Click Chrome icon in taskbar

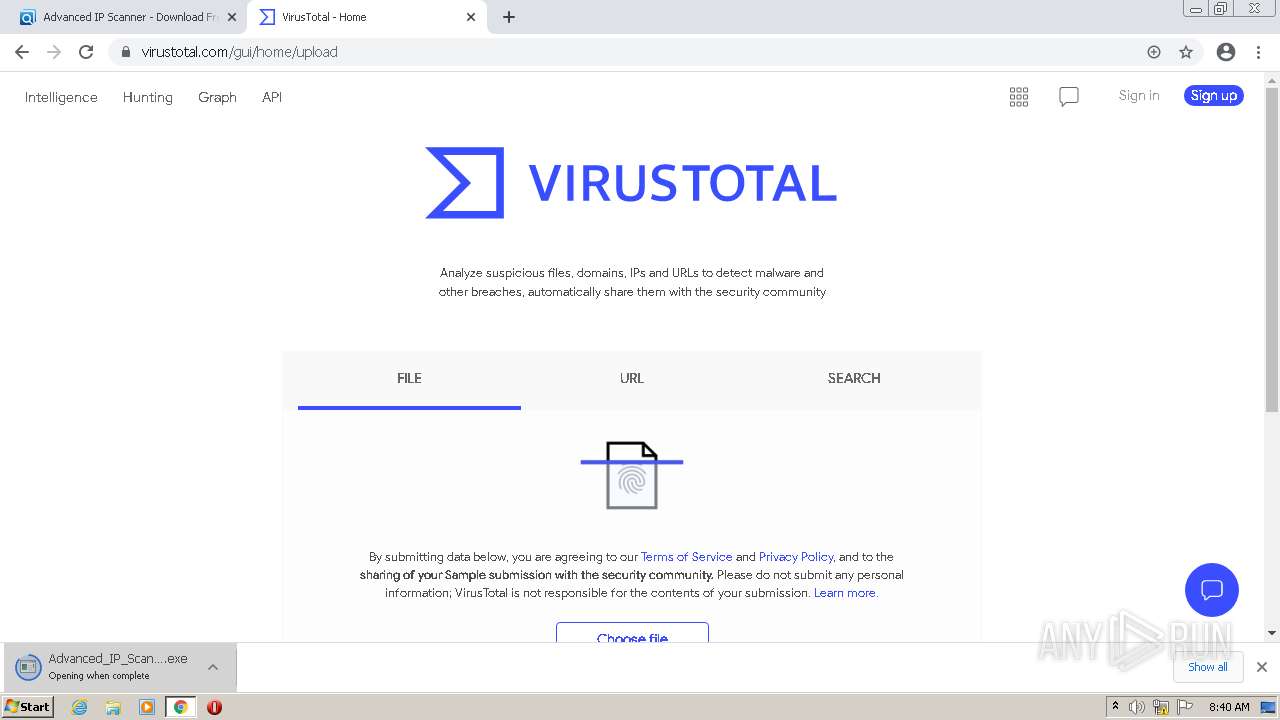180,707
